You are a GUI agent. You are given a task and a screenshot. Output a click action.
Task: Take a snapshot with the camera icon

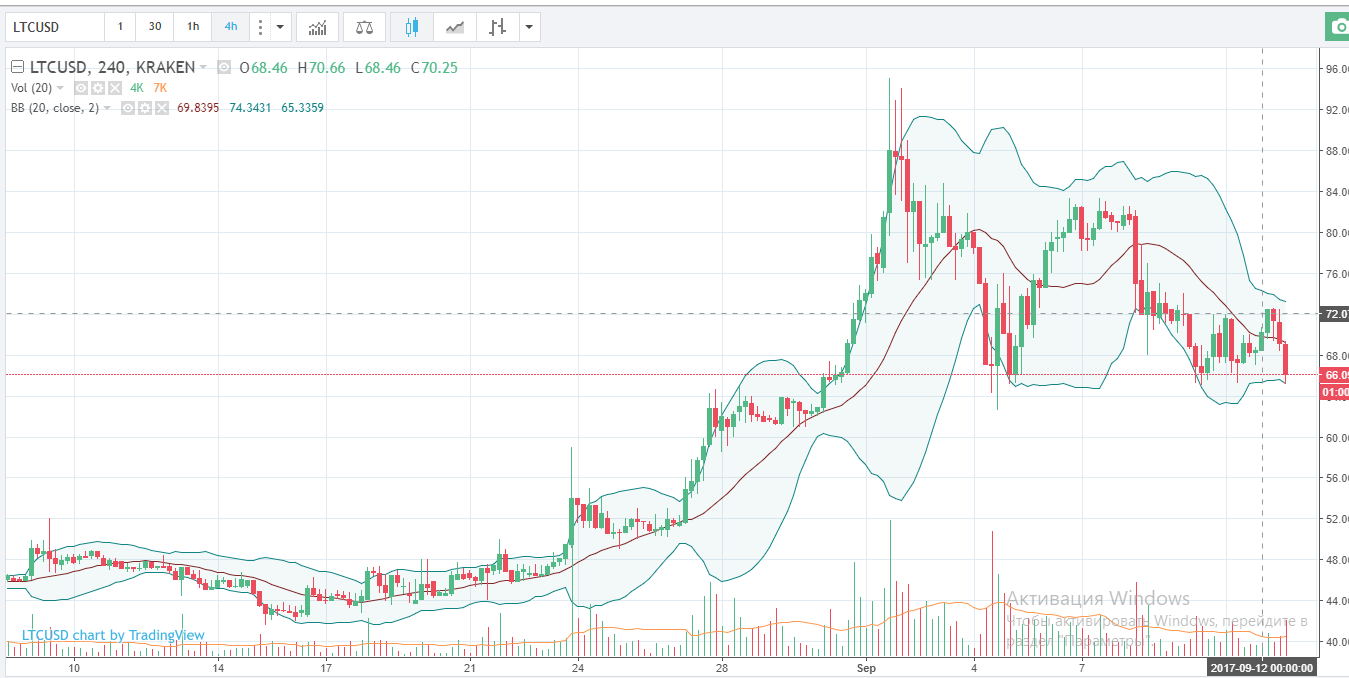(x=1336, y=27)
